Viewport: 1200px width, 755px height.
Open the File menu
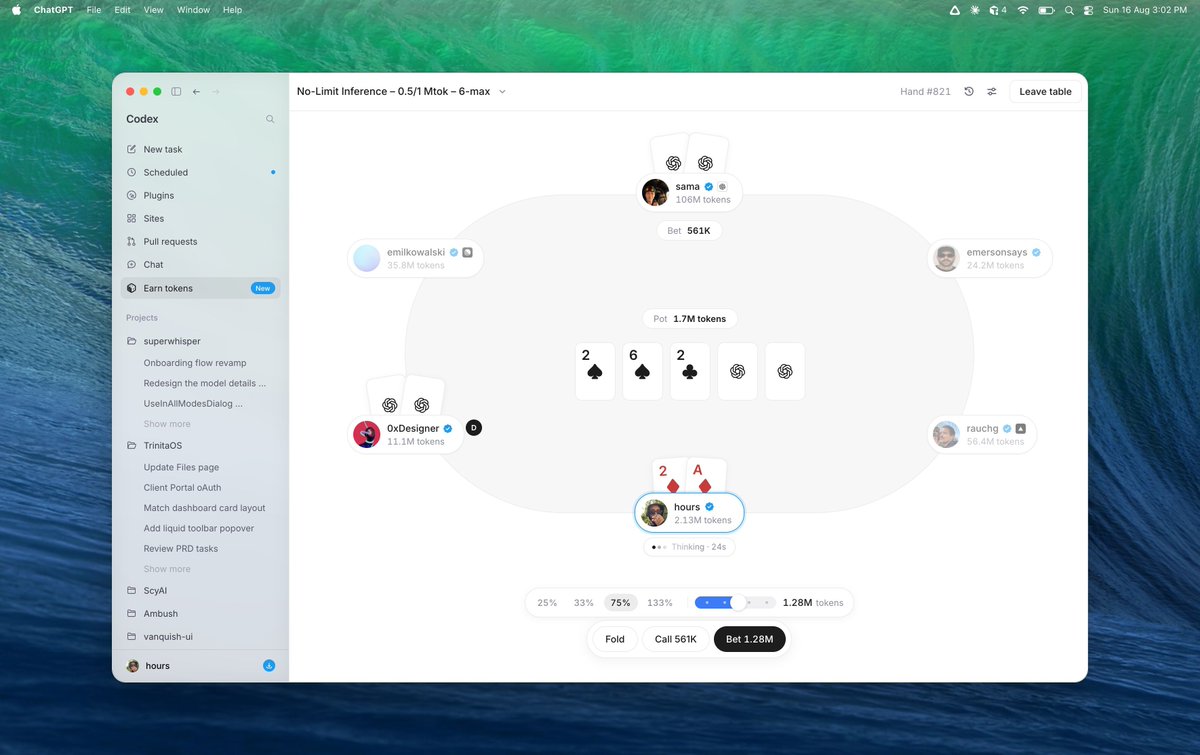94,10
